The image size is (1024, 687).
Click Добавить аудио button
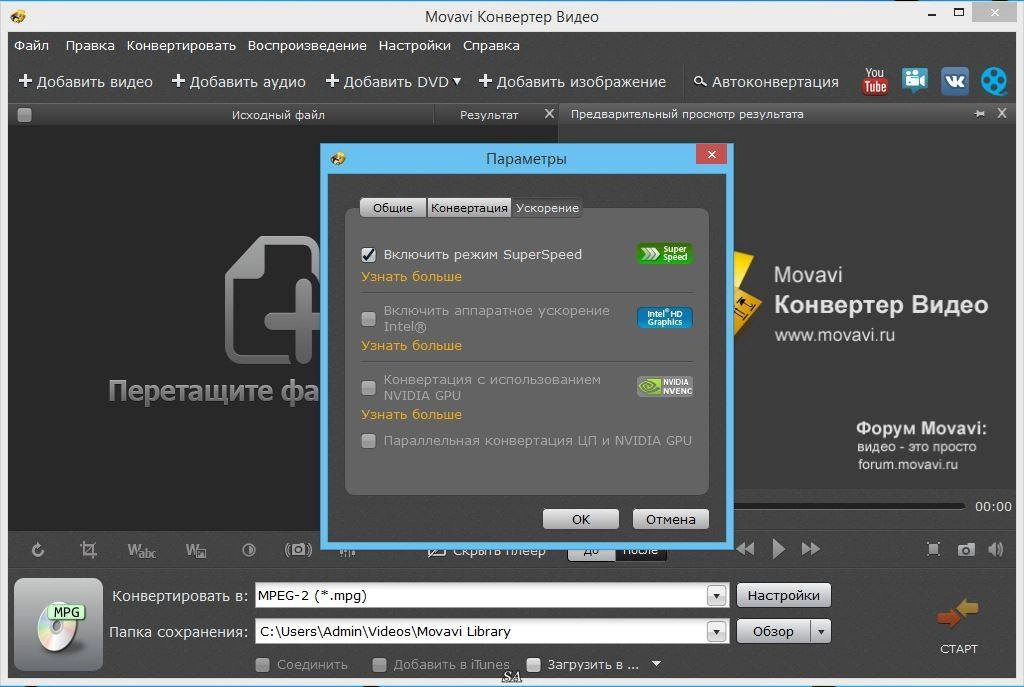[238, 82]
